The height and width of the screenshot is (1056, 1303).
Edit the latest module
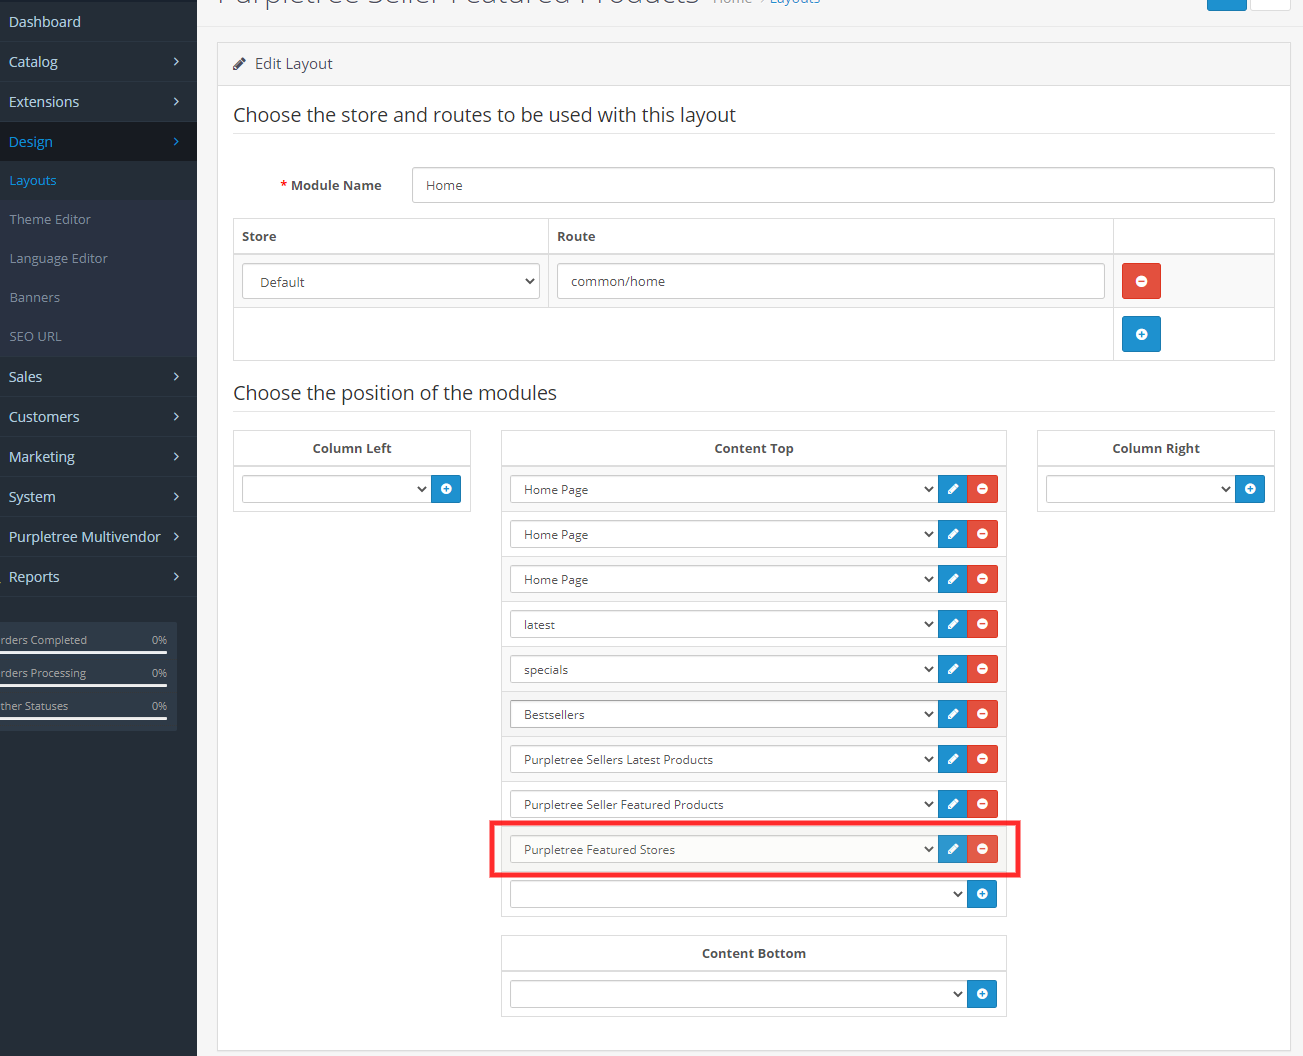pyautogui.click(x=953, y=624)
